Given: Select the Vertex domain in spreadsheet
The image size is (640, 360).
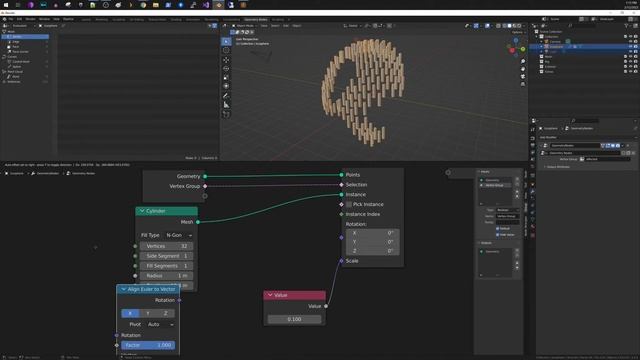Looking at the screenshot, I should click(24, 36).
